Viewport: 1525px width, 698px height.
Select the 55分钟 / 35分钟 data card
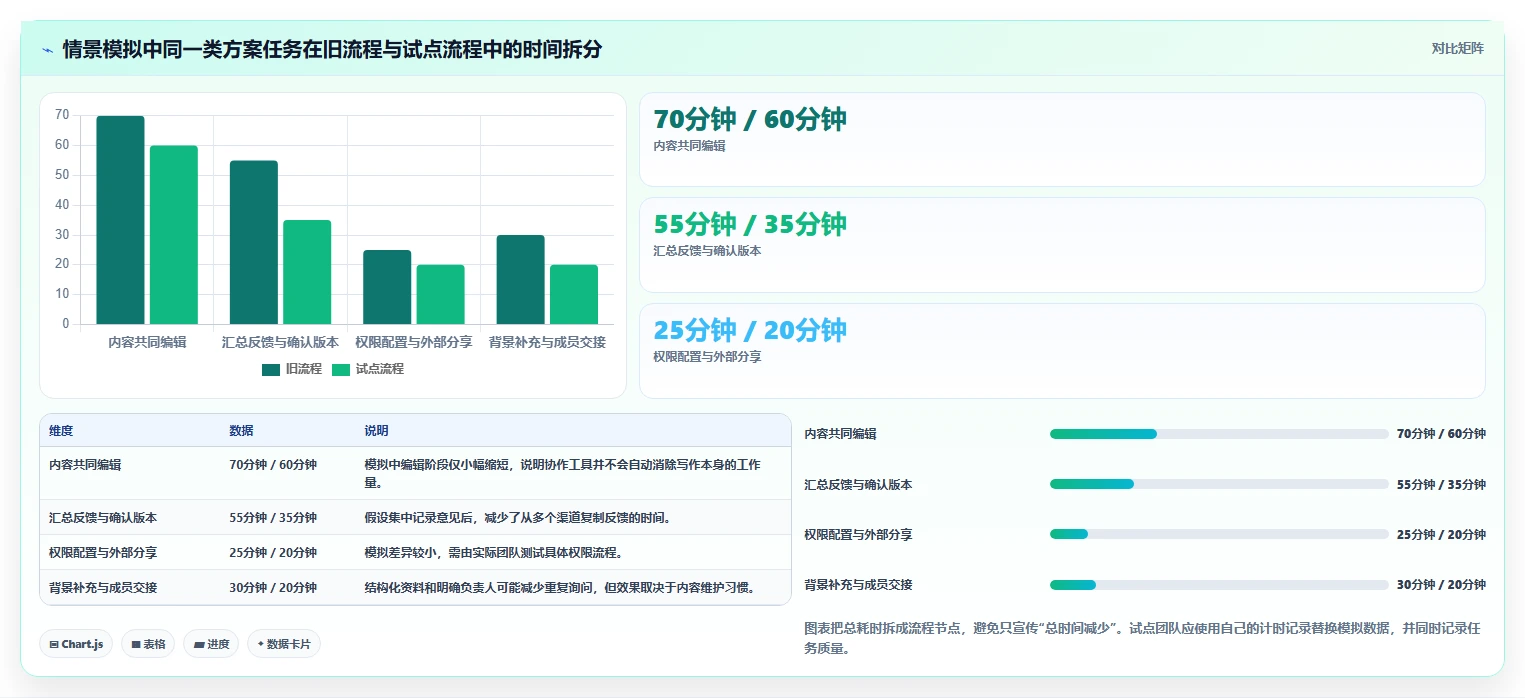(x=1062, y=245)
